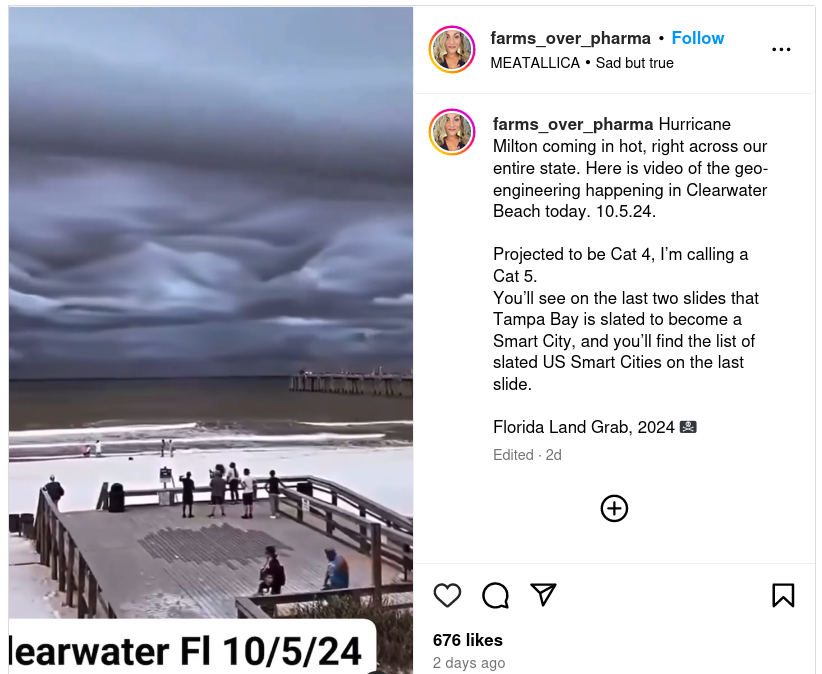The height and width of the screenshot is (674, 822).
Task: Open the three-dot more options menu
Action: [x=781, y=49]
